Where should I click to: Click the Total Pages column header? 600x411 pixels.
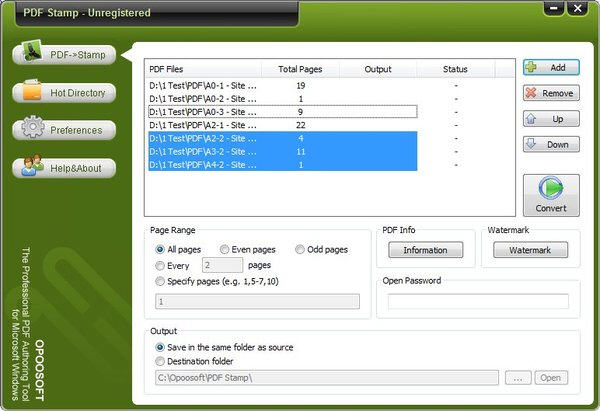pos(300,69)
